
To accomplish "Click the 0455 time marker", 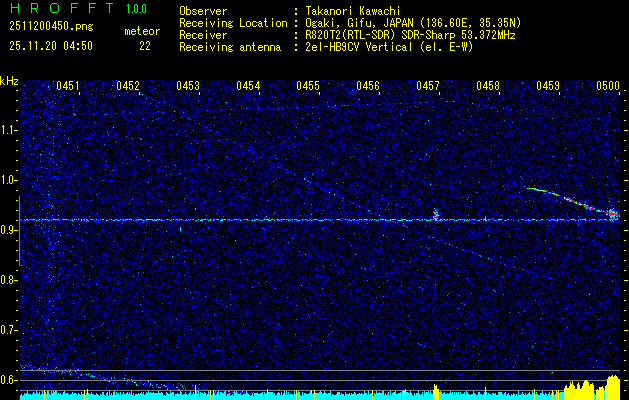I will click(308, 86).
